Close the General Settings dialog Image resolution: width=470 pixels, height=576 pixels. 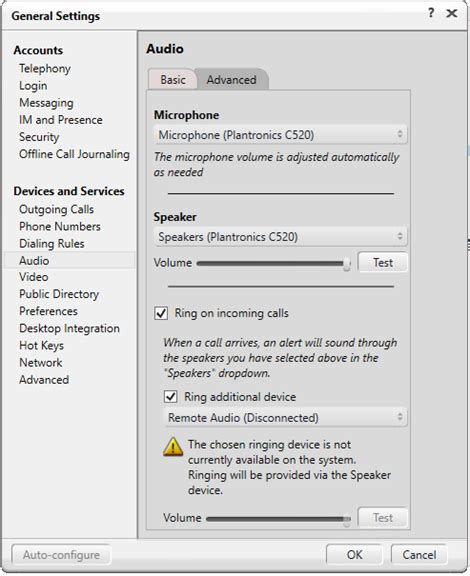(452, 14)
